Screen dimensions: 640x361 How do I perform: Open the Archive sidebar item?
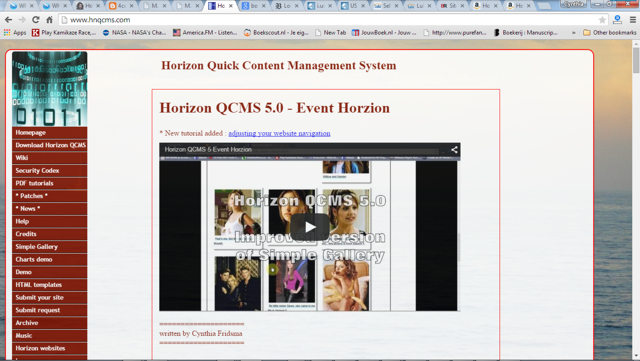[49, 323]
